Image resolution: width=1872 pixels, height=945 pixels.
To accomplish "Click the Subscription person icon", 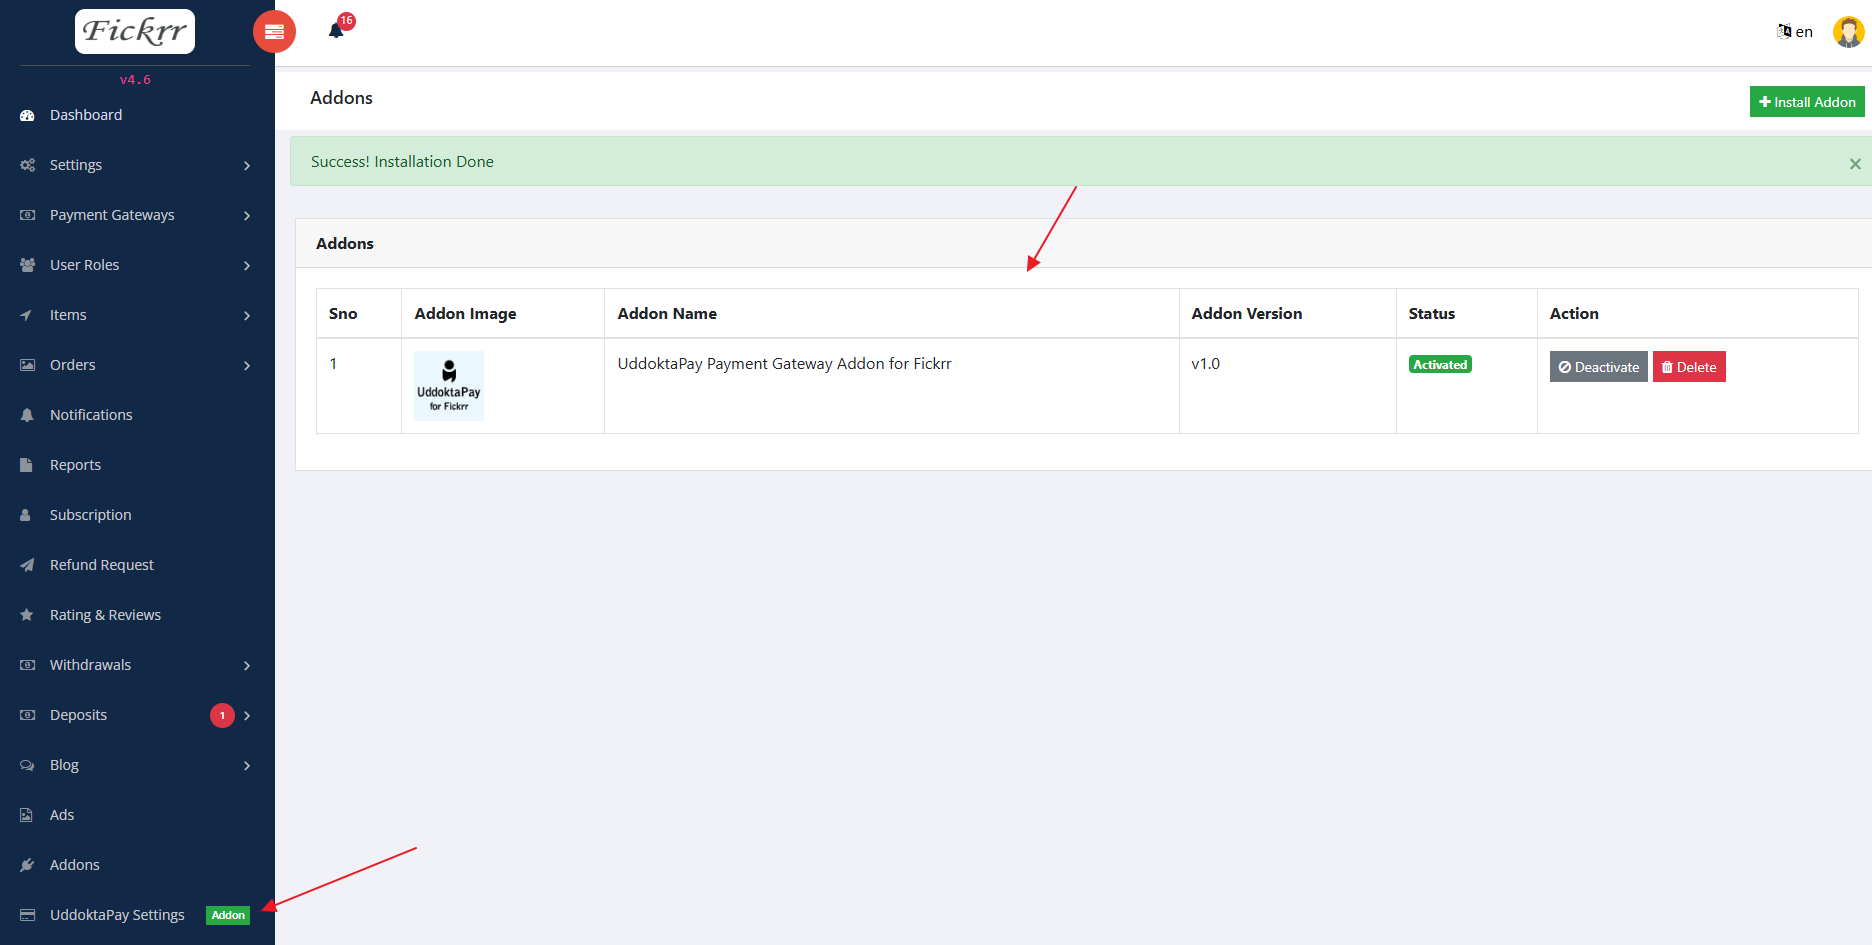I will [x=24, y=514].
